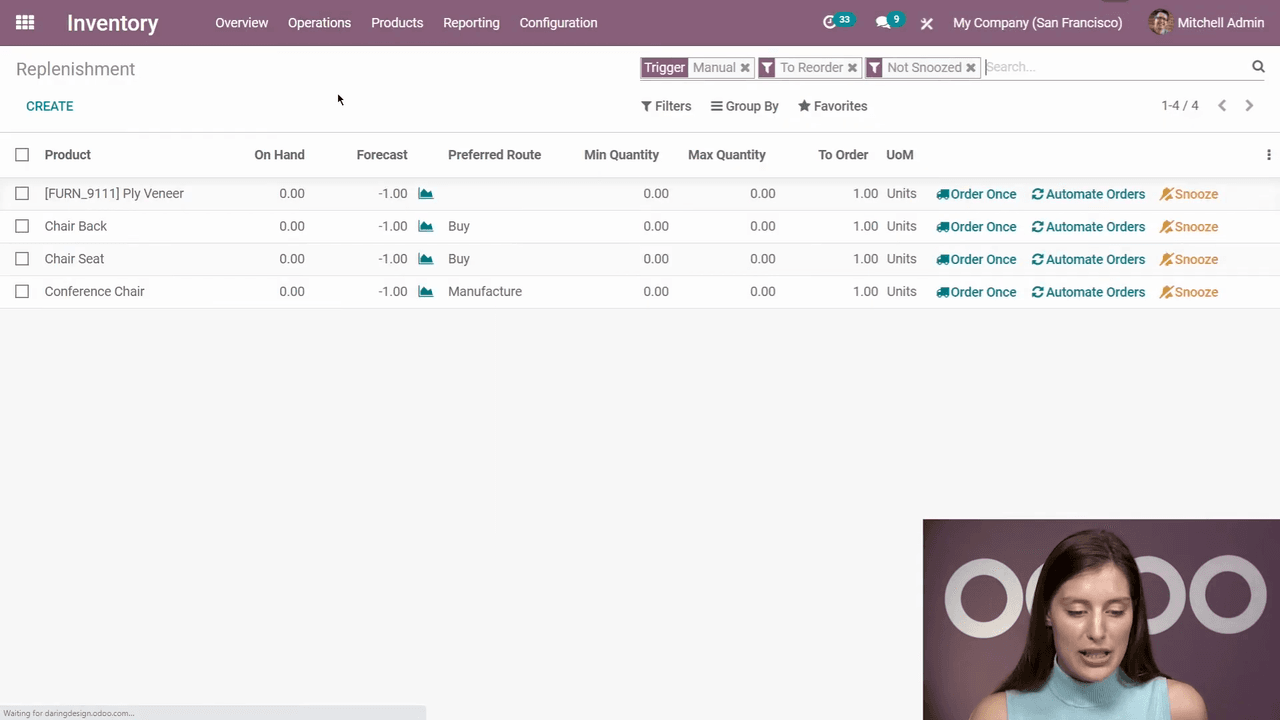Open the optional columns kebab menu

[x=1268, y=155]
